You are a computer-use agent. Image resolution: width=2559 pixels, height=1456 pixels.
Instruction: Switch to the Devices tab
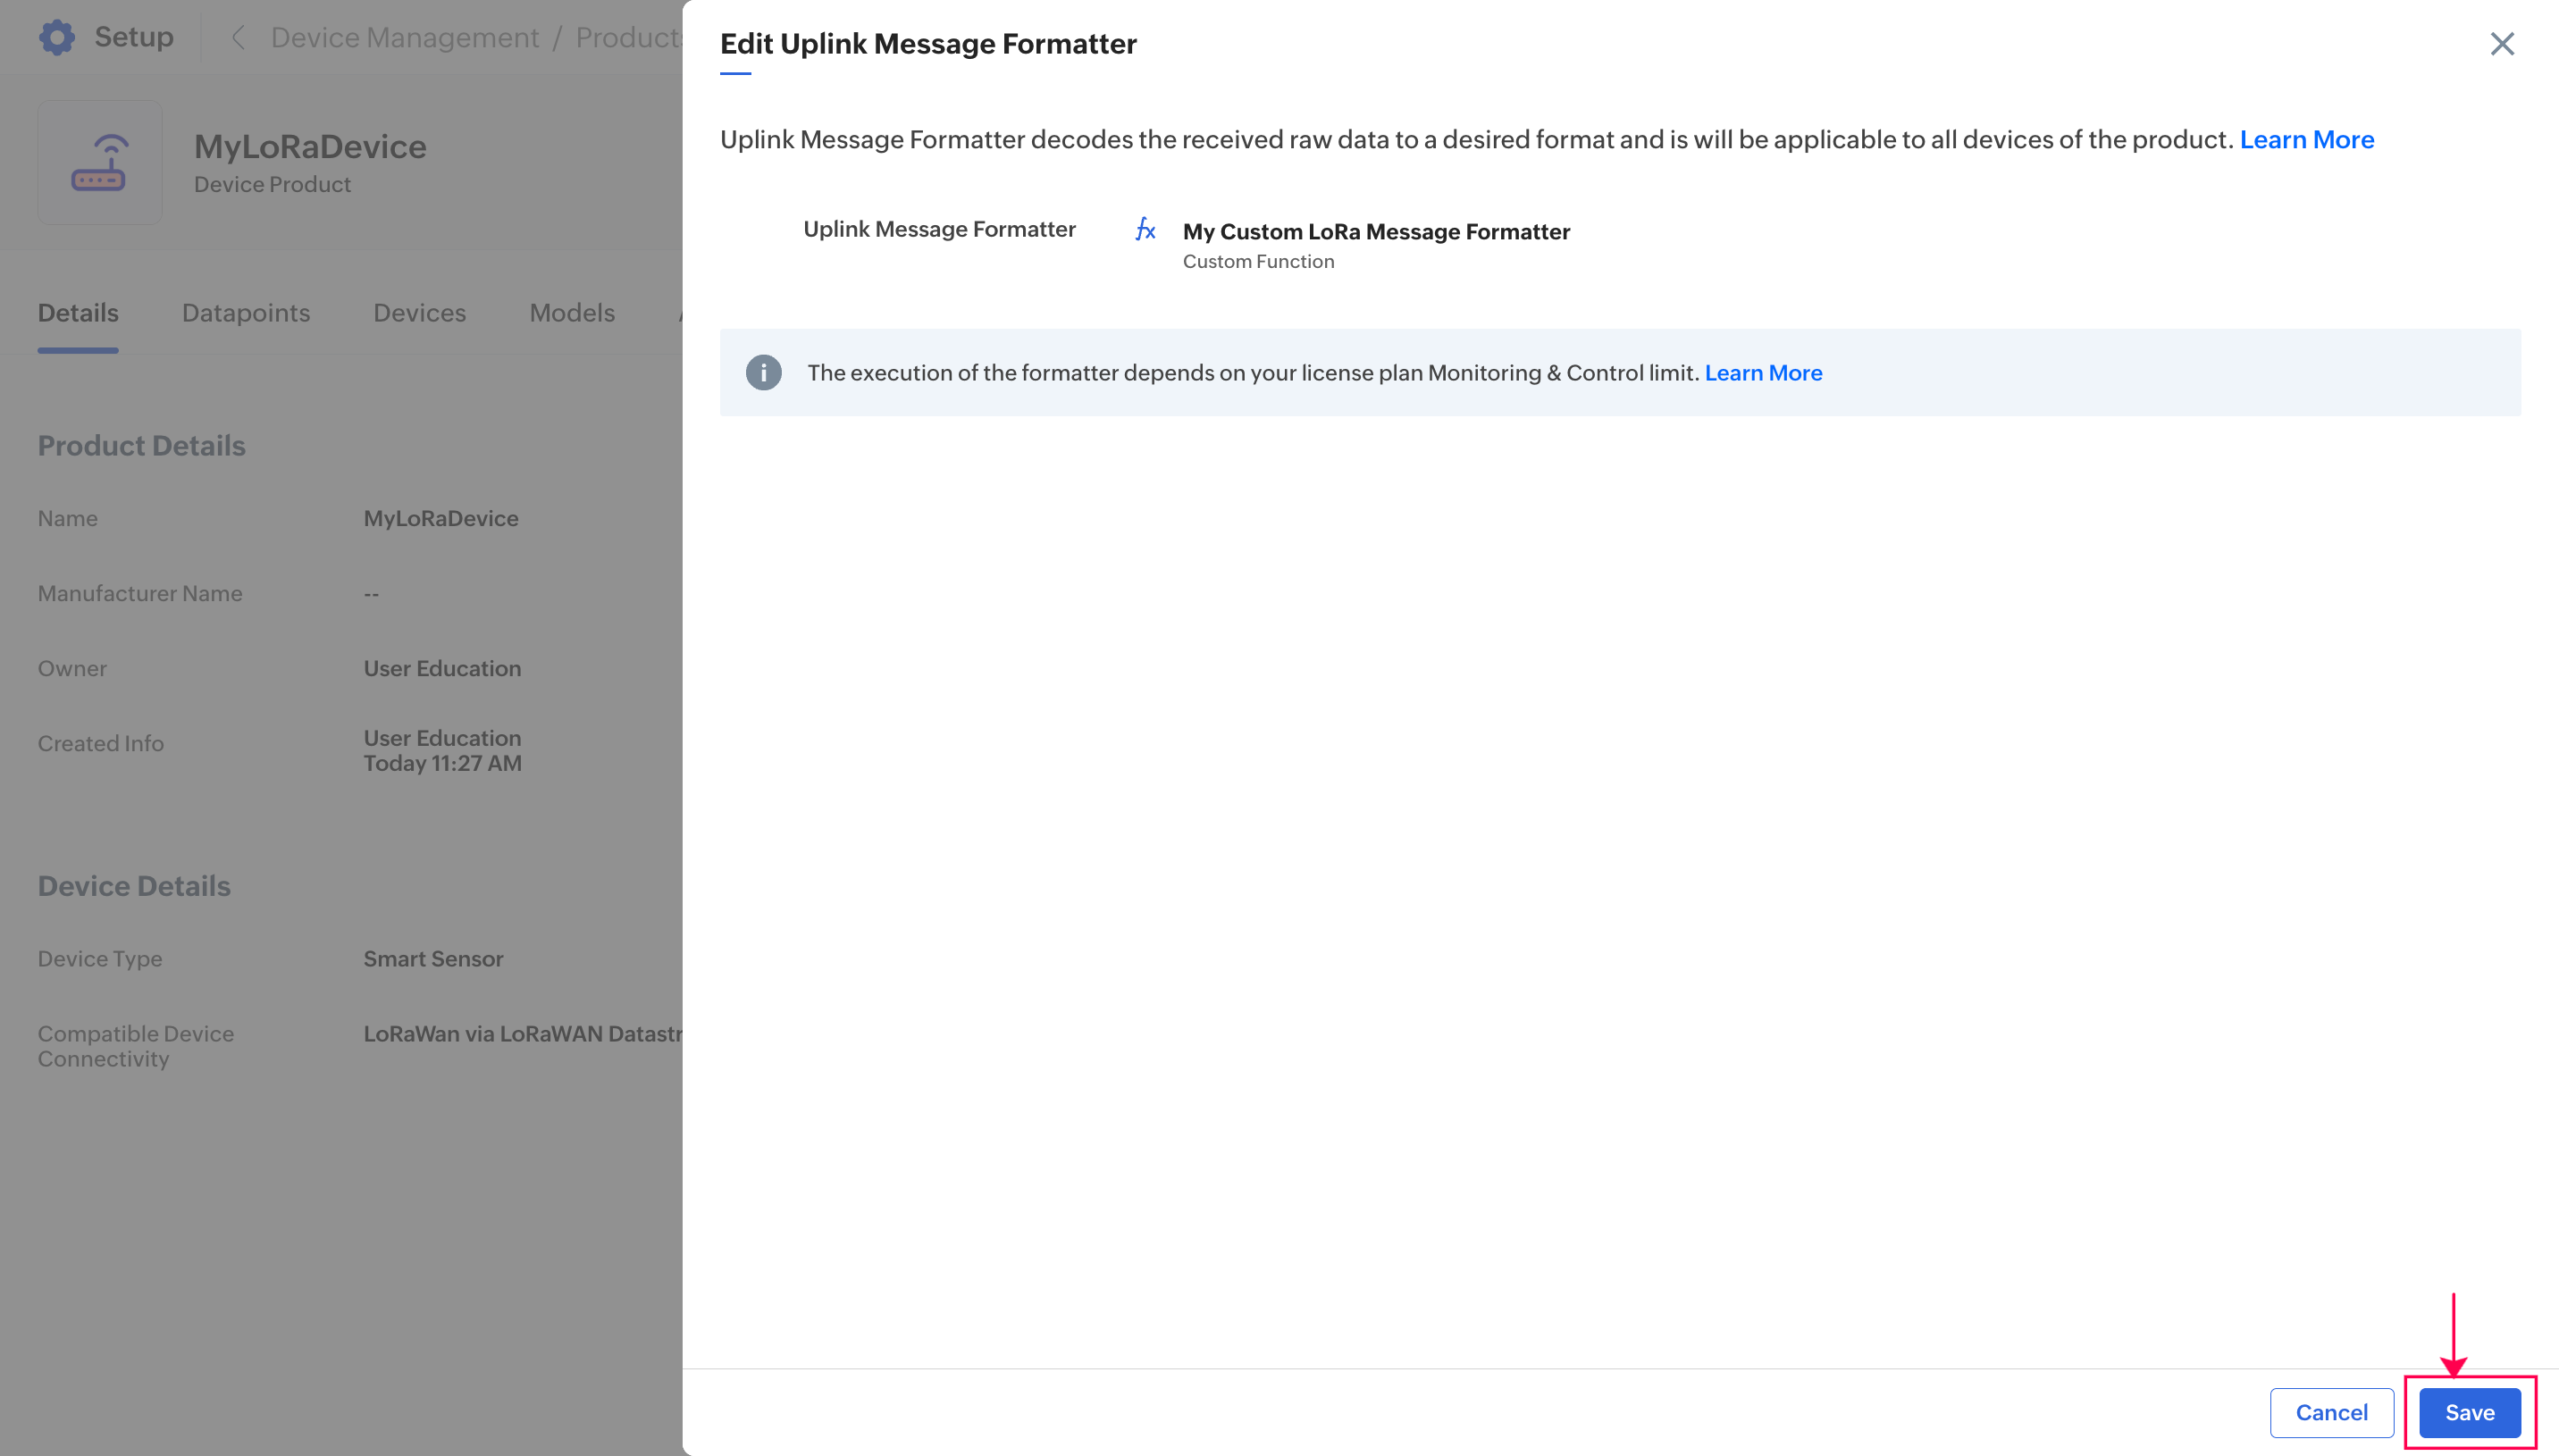point(419,313)
